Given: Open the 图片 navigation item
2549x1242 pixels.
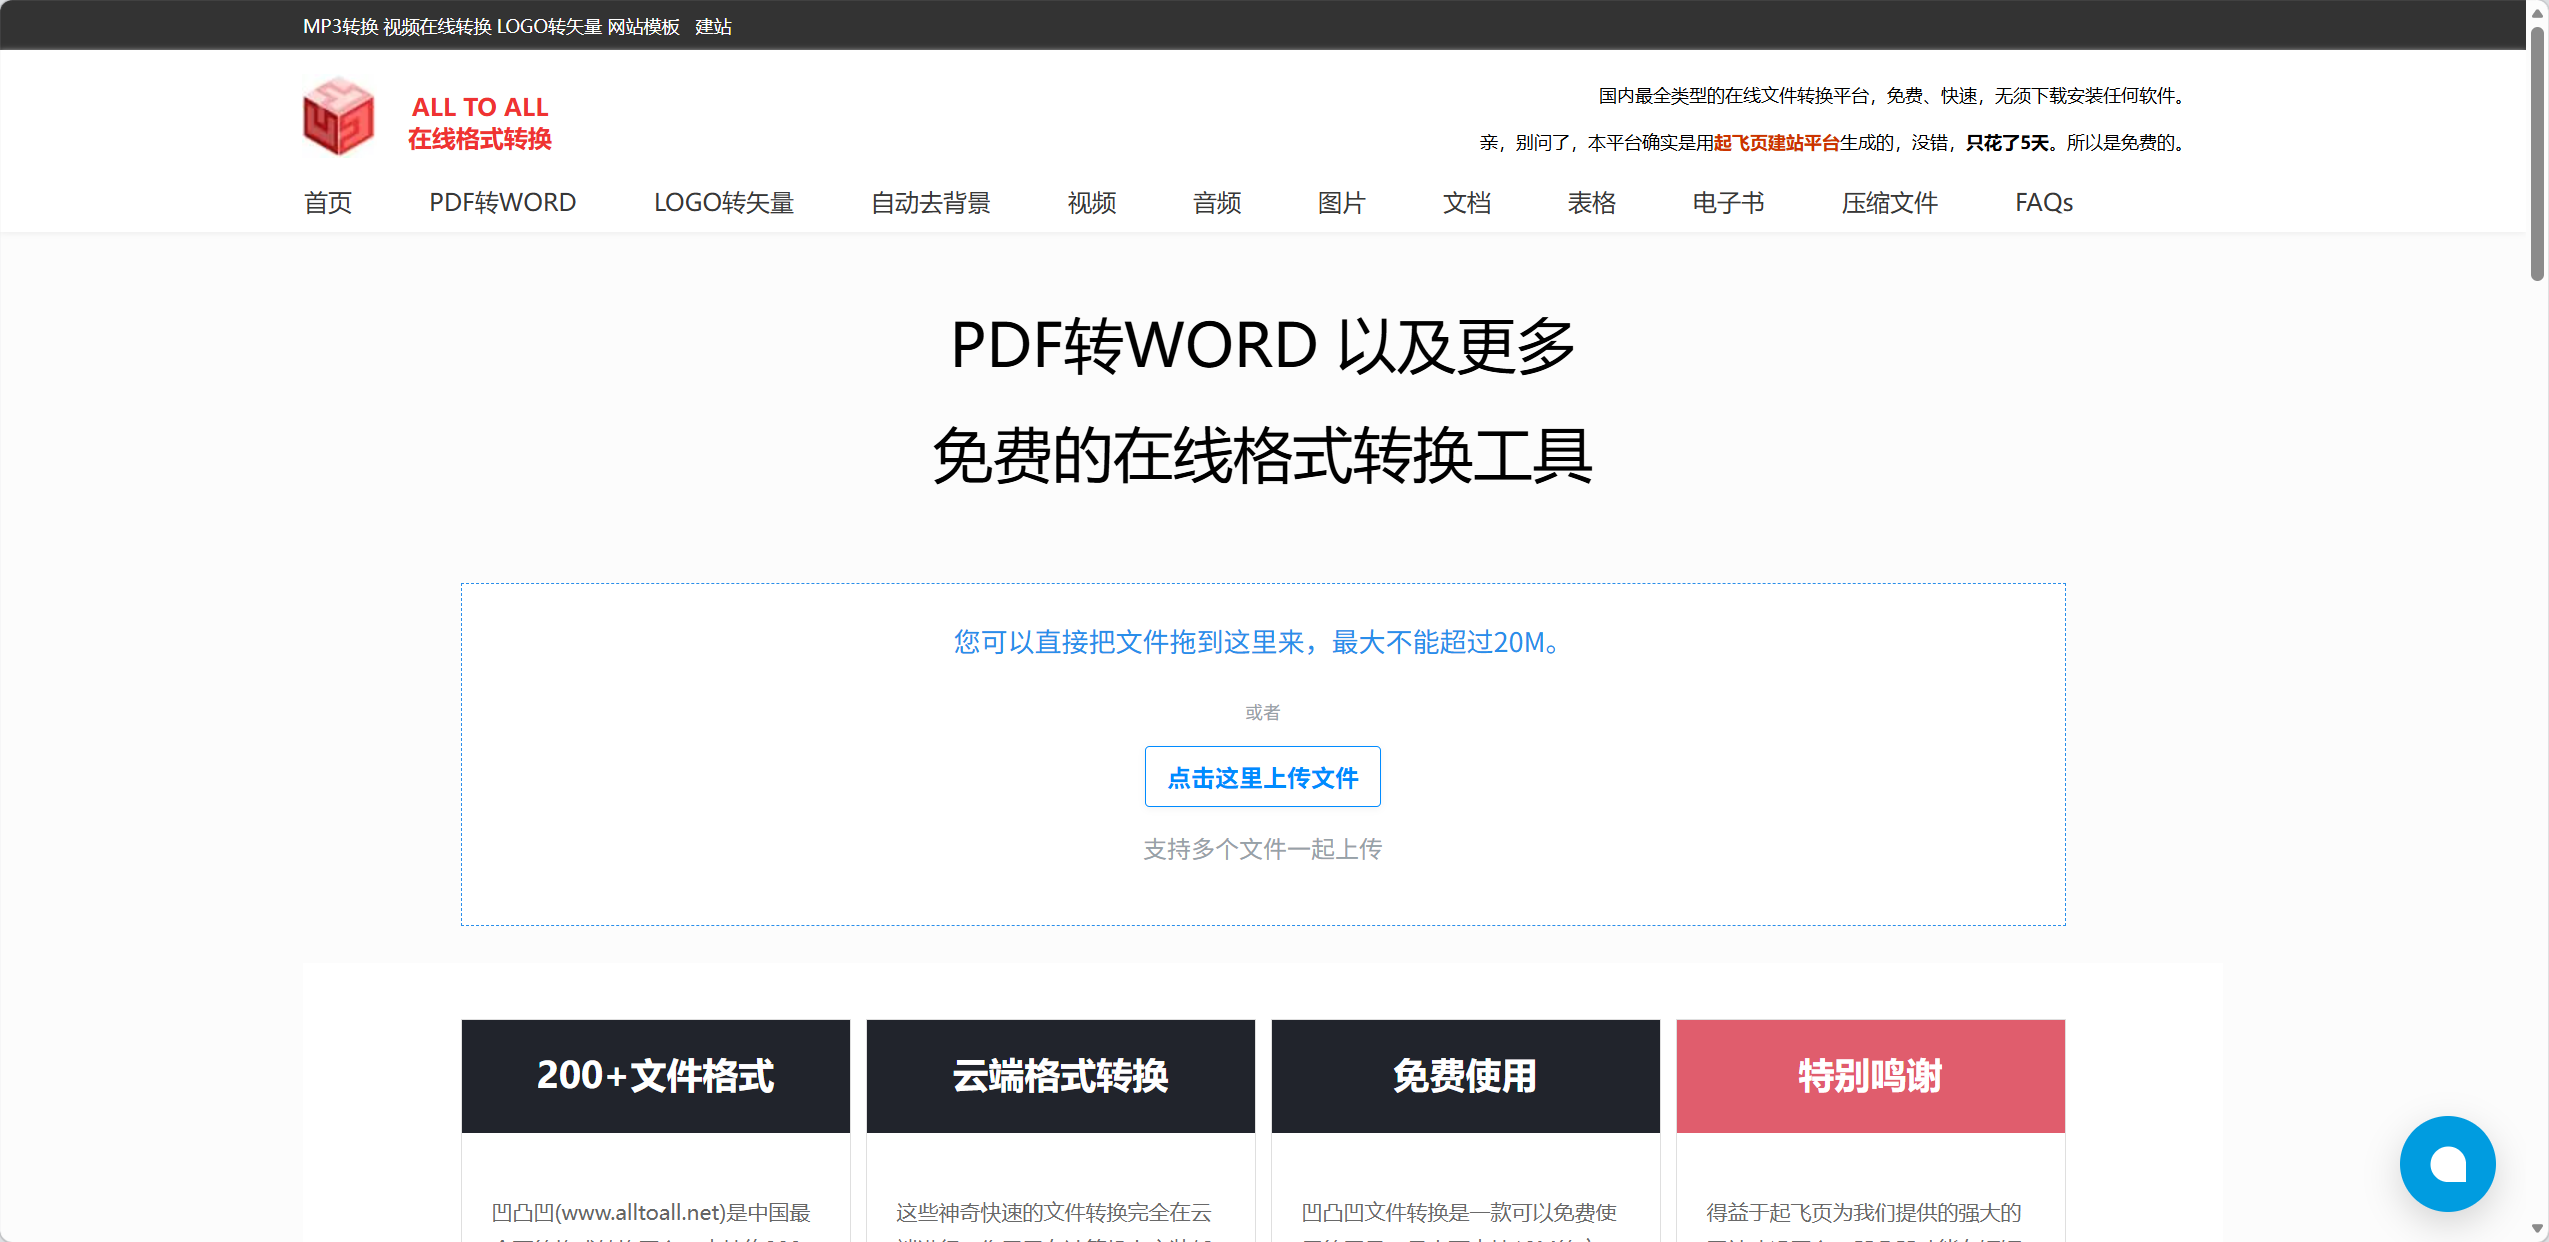Looking at the screenshot, I should (1342, 202).
